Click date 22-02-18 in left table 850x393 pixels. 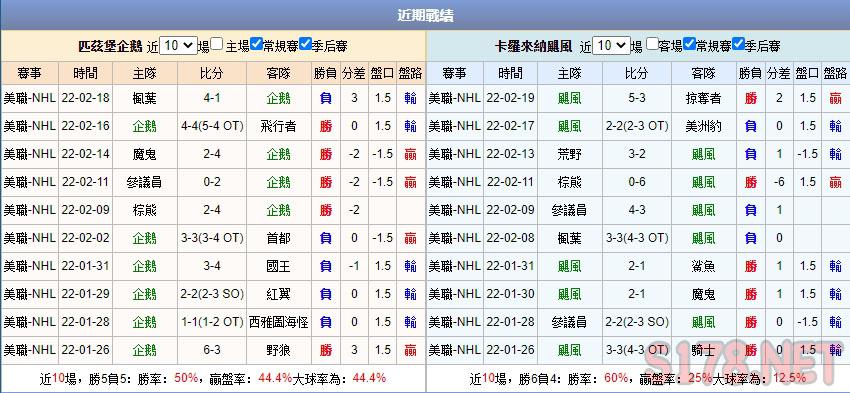[86, 98]
